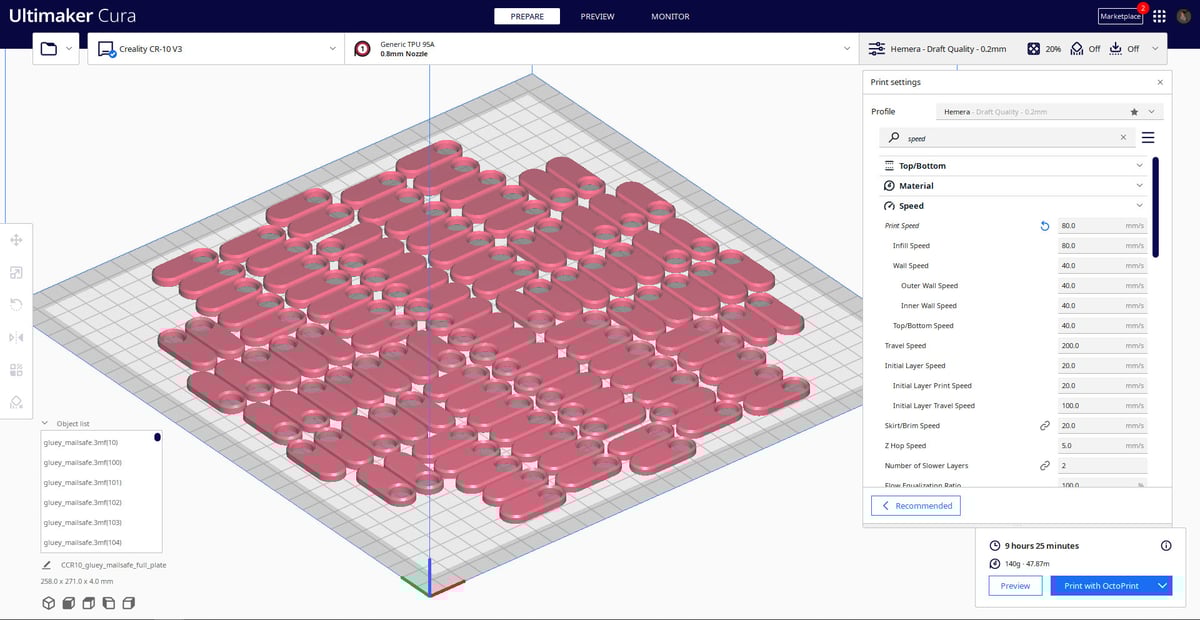Click link icon beside Skirt/Brim Speed
This screenshot has width=1200, height=620.
(1045, 426)
